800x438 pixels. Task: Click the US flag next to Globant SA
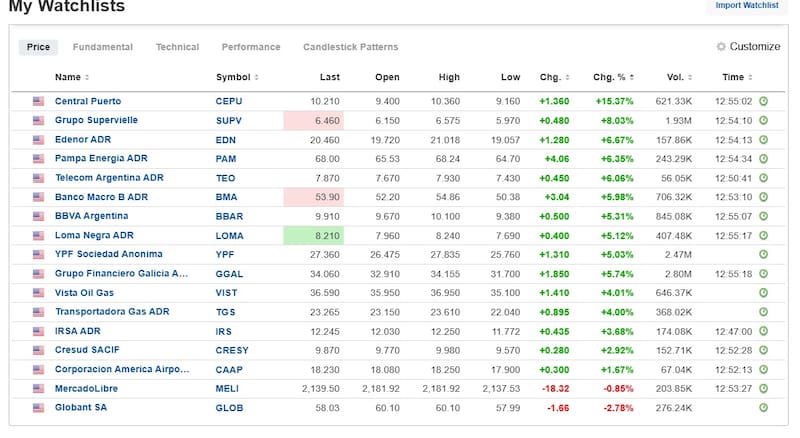[39, 407]
